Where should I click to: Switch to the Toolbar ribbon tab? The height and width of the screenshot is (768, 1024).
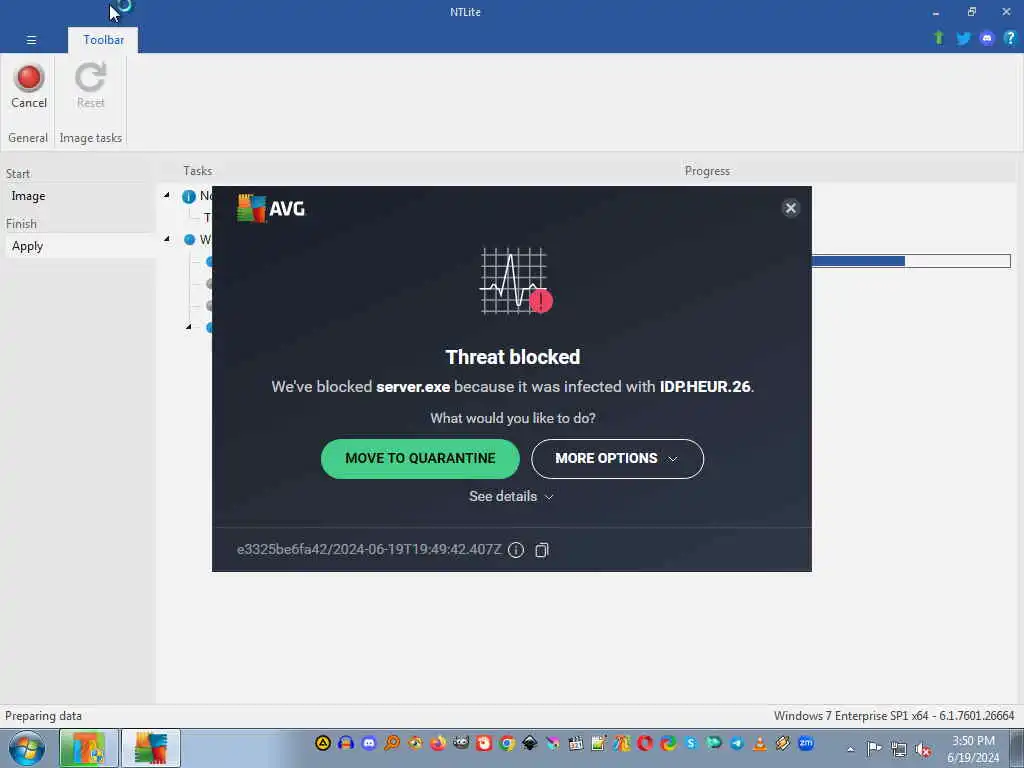[103, 40]
